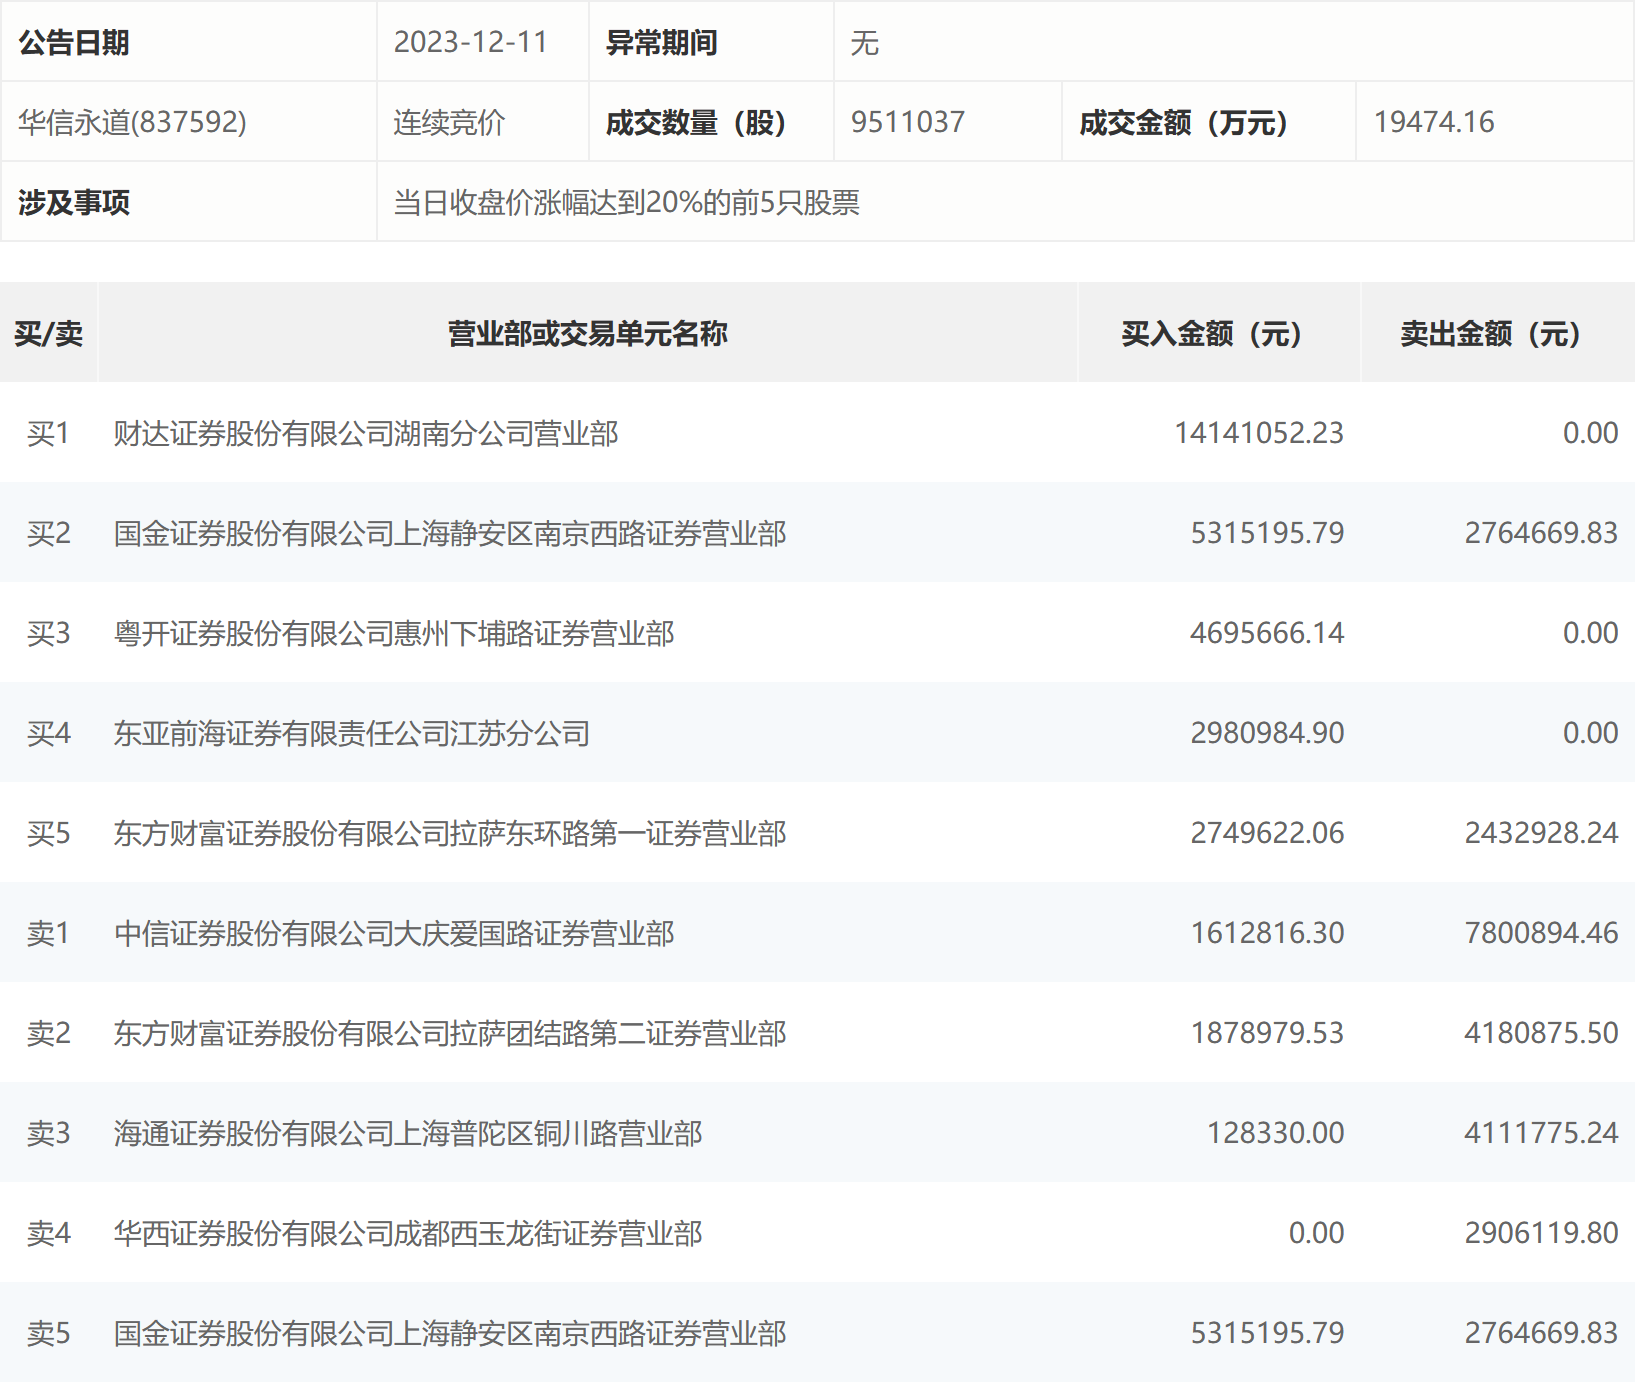Select the 卖5 rank label
Image resolution: width=1635 pixels, height=1385 pixels.
pos(49,1333)
